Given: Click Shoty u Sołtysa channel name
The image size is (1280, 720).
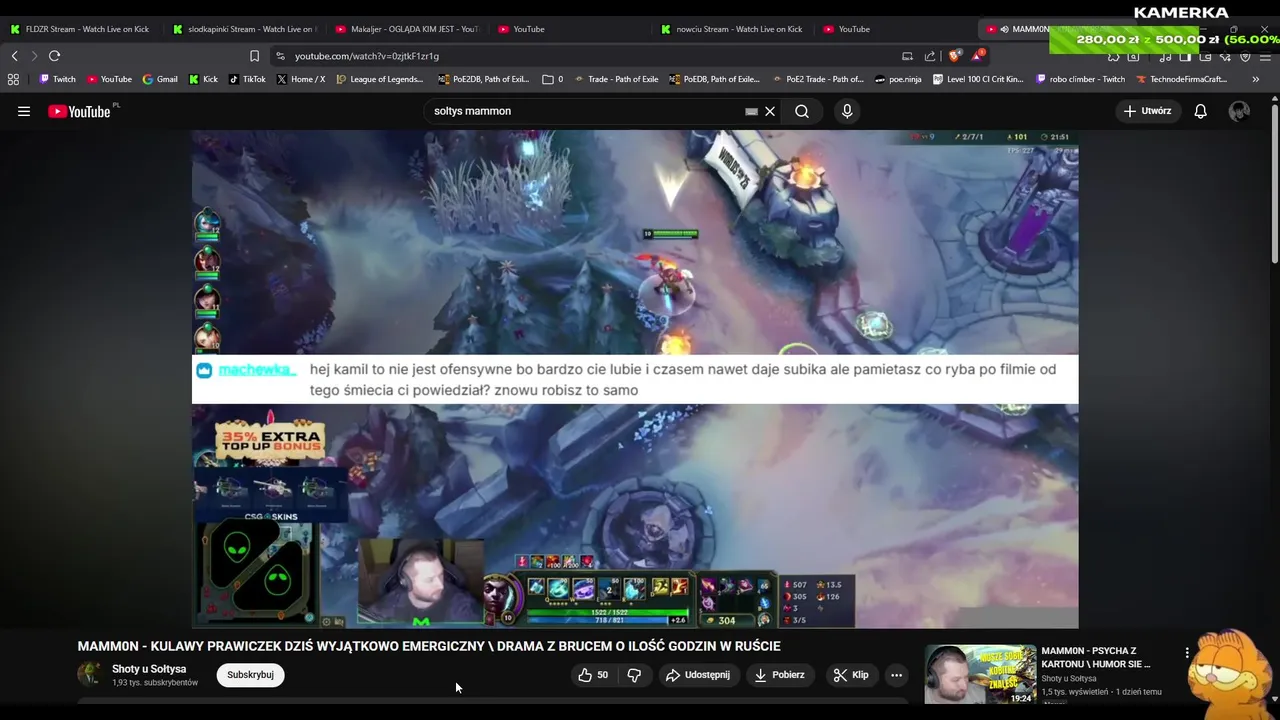Looking at the screenshot, I should [149, 669].
